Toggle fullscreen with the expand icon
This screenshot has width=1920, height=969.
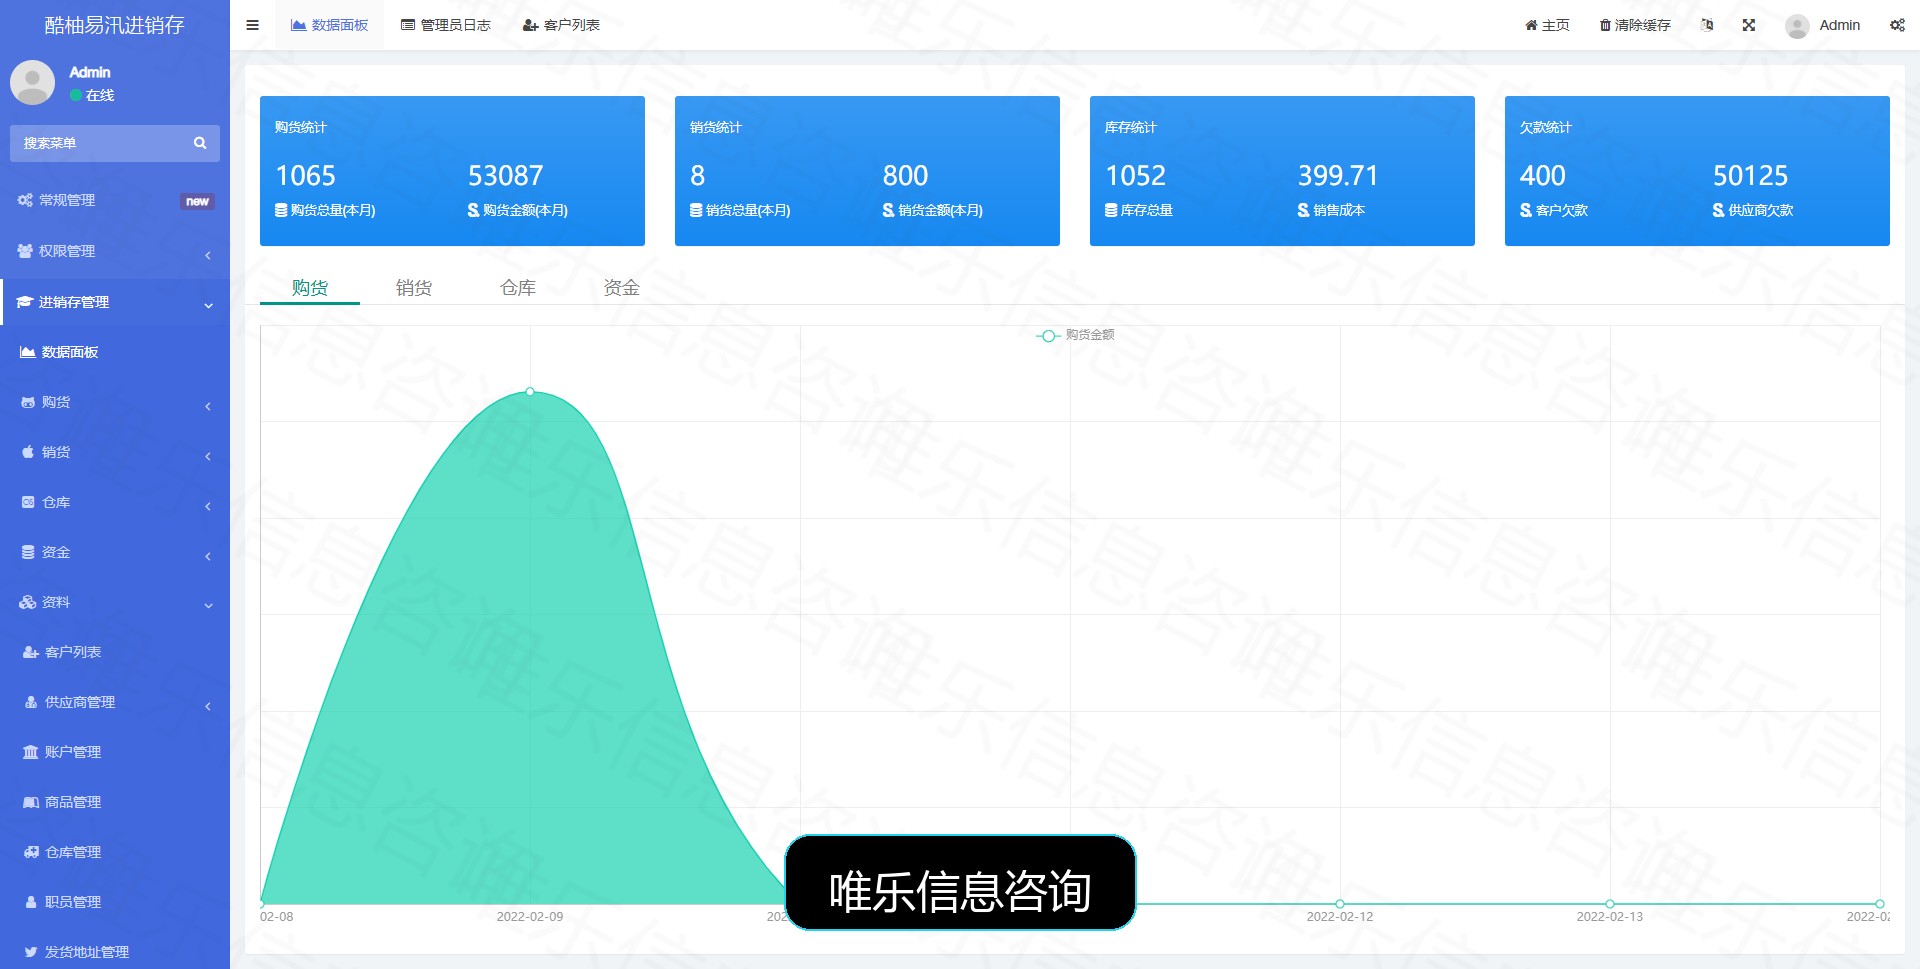click(x=1749, y=25)
